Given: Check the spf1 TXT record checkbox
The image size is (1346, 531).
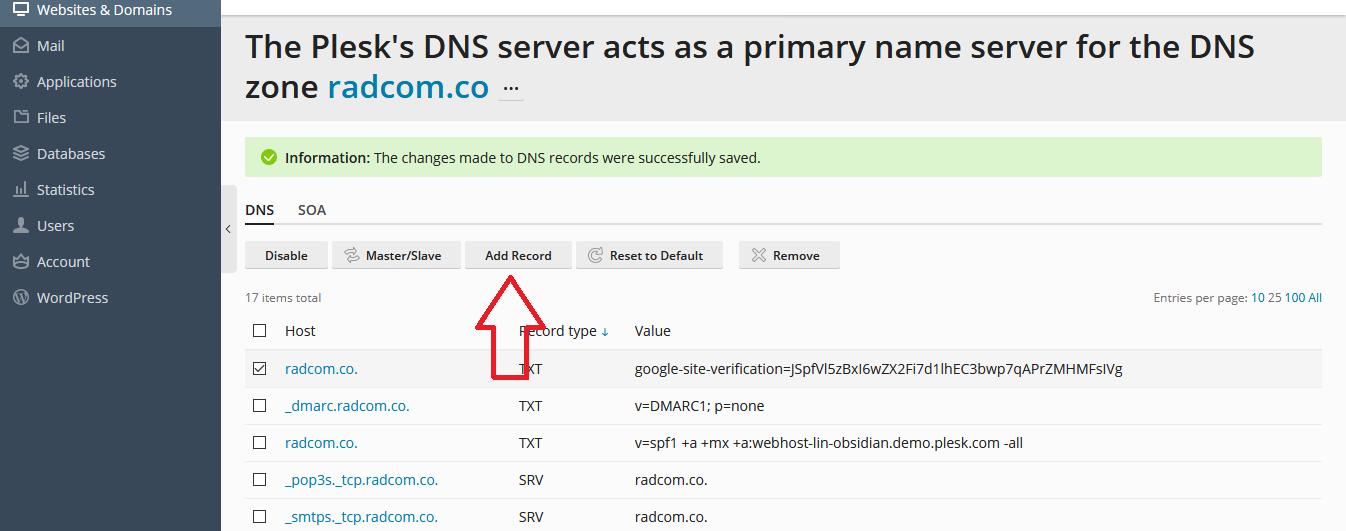Looking at the screenshot, I should (x=260, y=443).
